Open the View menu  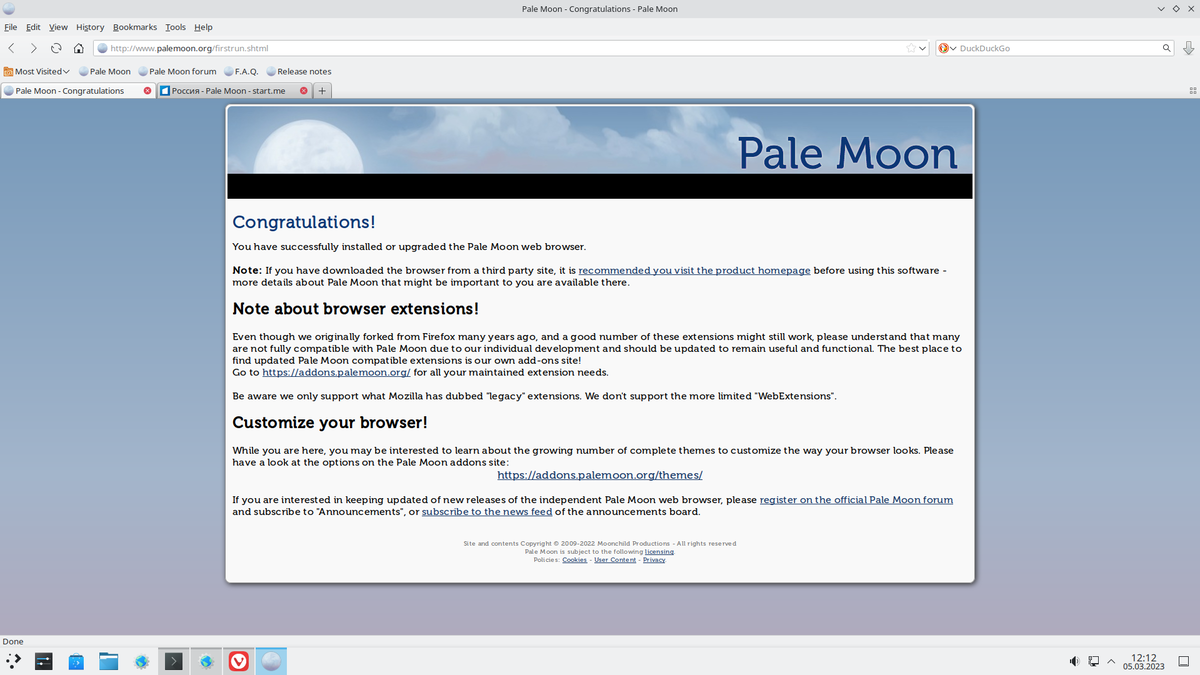(x=58, y=27)
